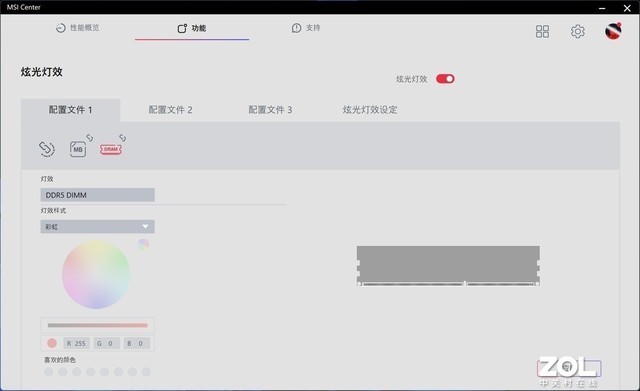This screenshot has height=391, width=640.
Task: Select 配置文件 2 profile tab
Action: tap(170, 110)
